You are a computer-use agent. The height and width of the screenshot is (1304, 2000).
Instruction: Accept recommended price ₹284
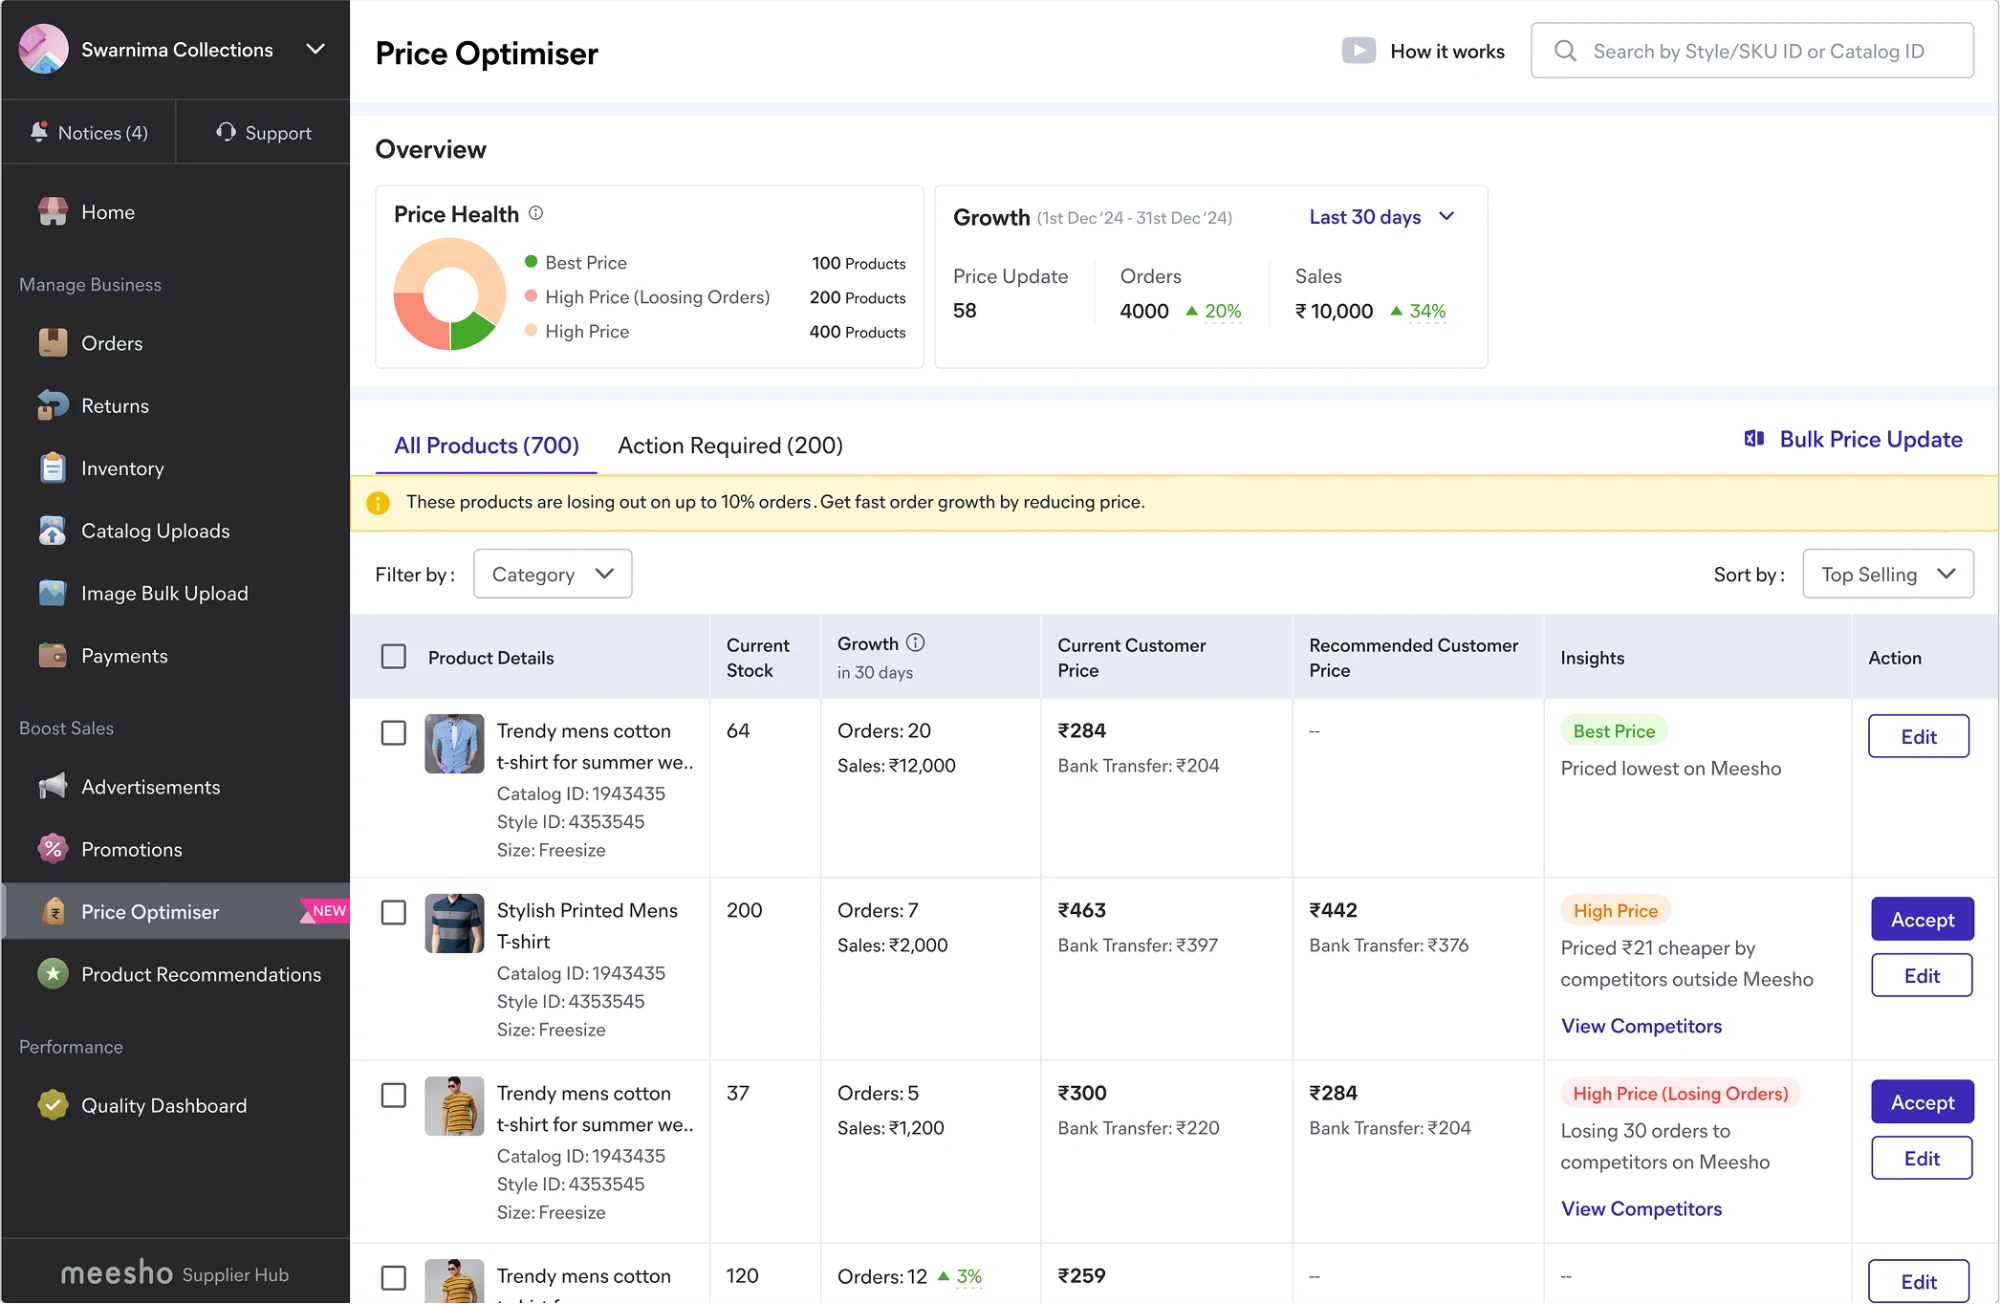(x=1922, y=1102)
